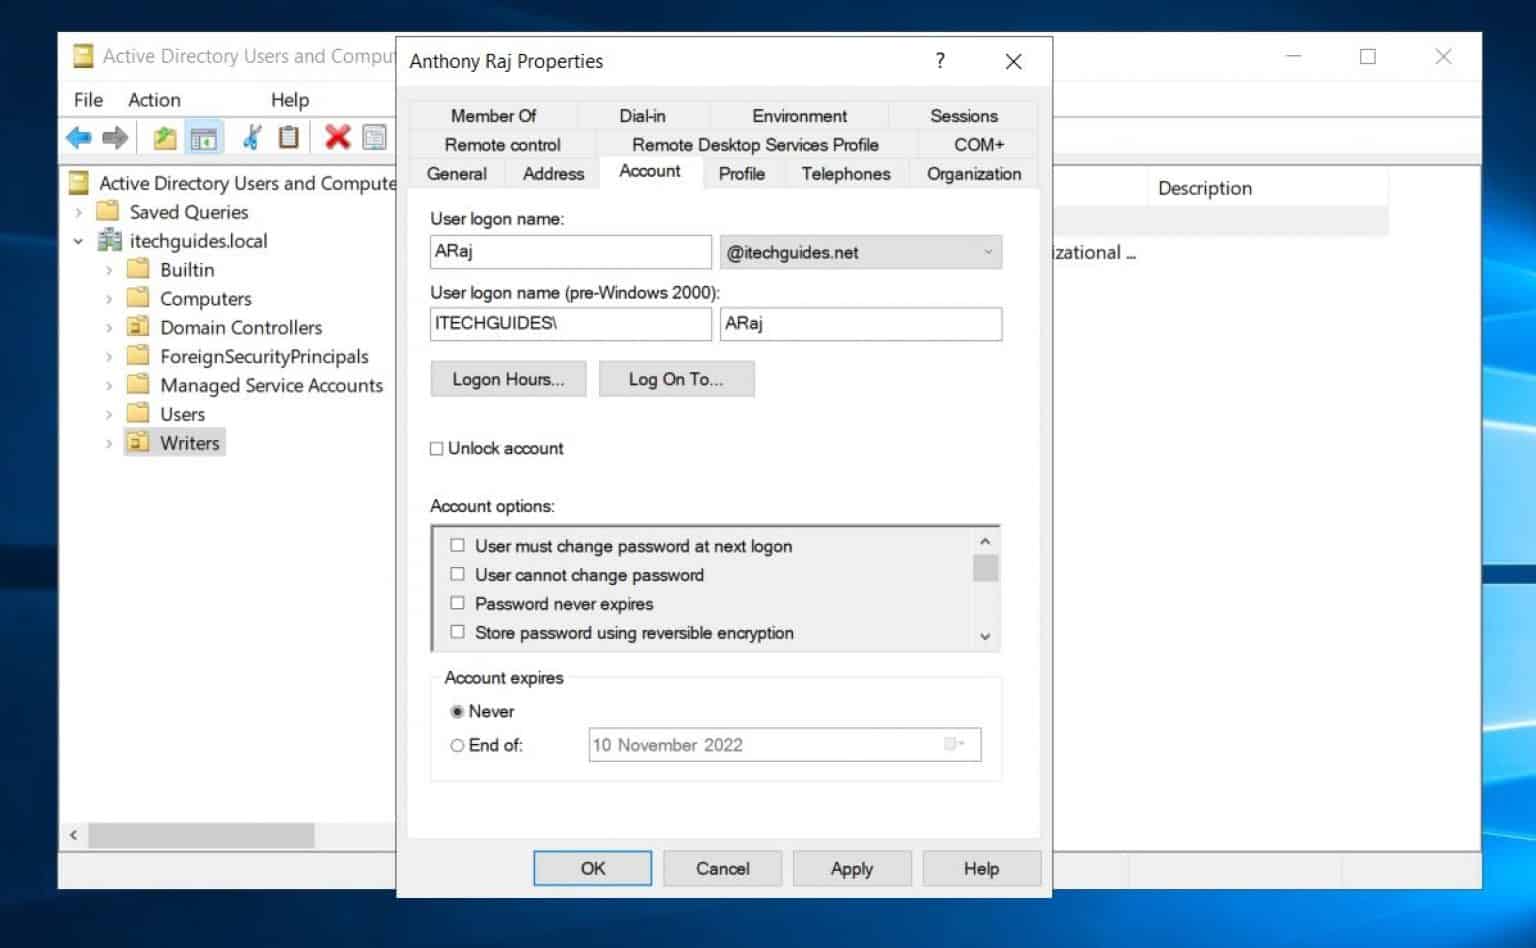
Task: Click the red X delete icon
Action: 337,137
